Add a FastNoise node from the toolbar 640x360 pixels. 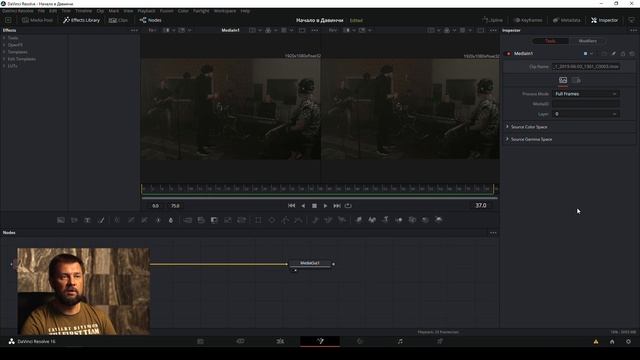coord(74,220)
